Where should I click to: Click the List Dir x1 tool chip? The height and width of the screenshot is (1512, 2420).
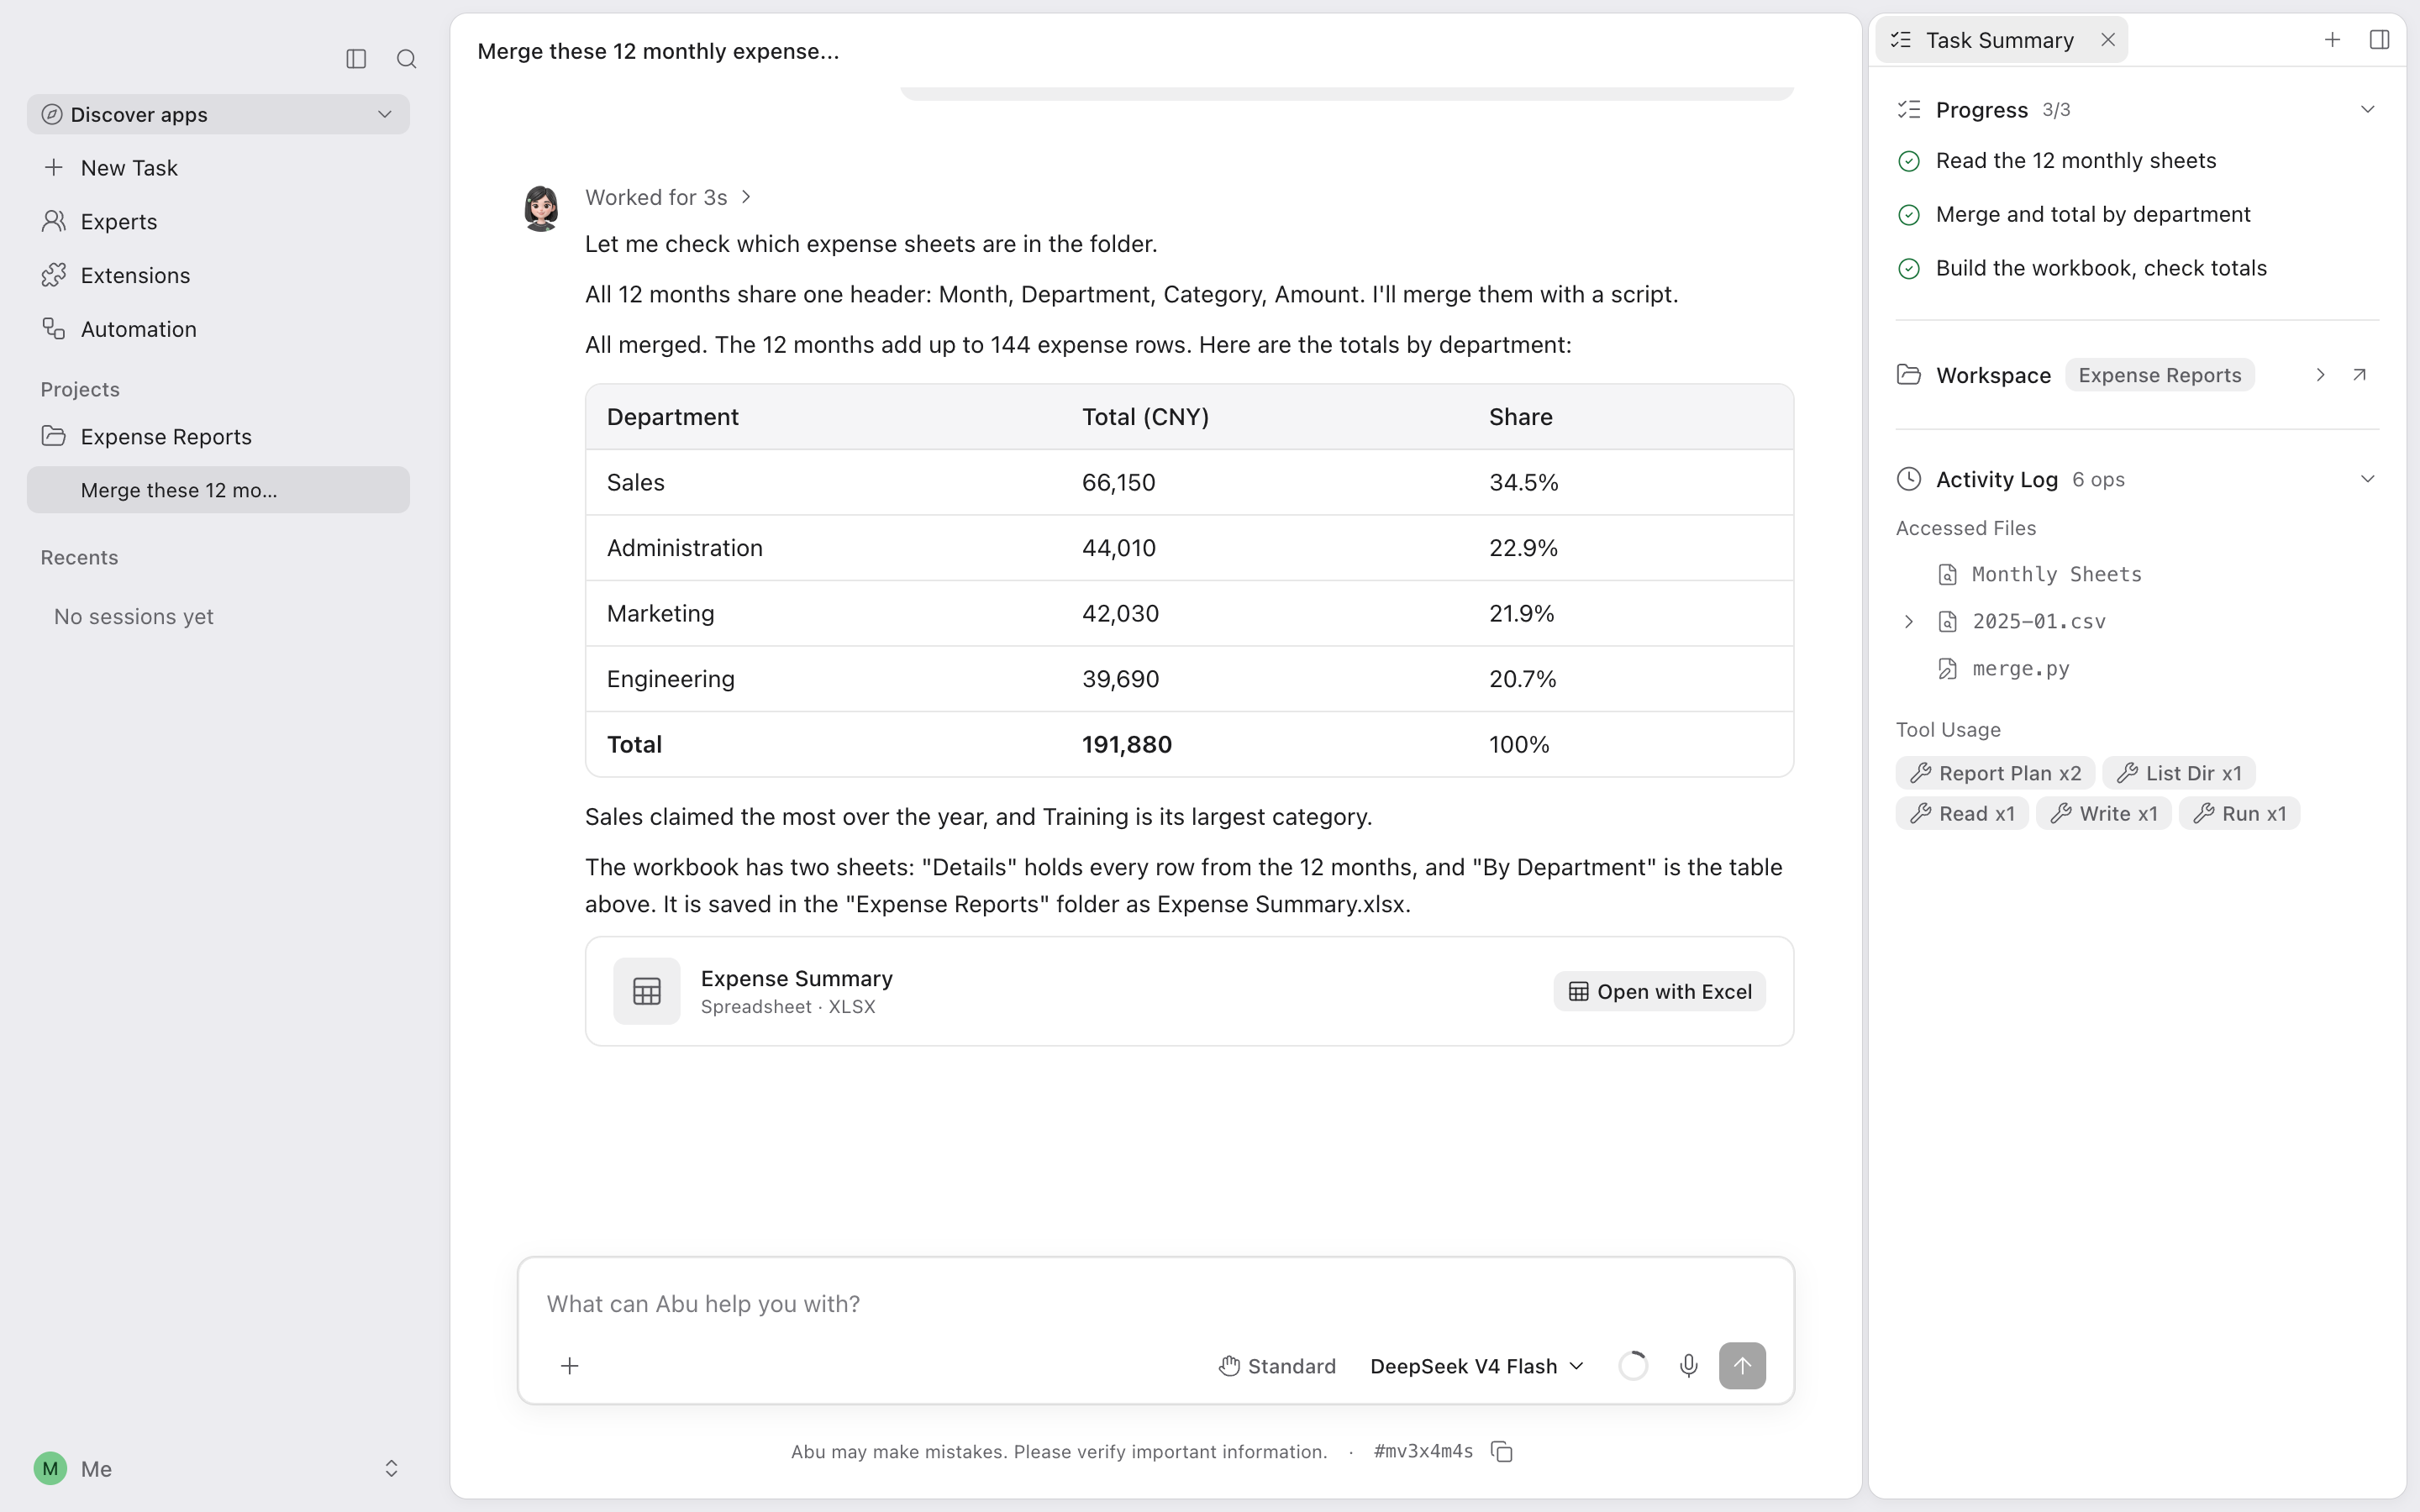point(2178,773)
